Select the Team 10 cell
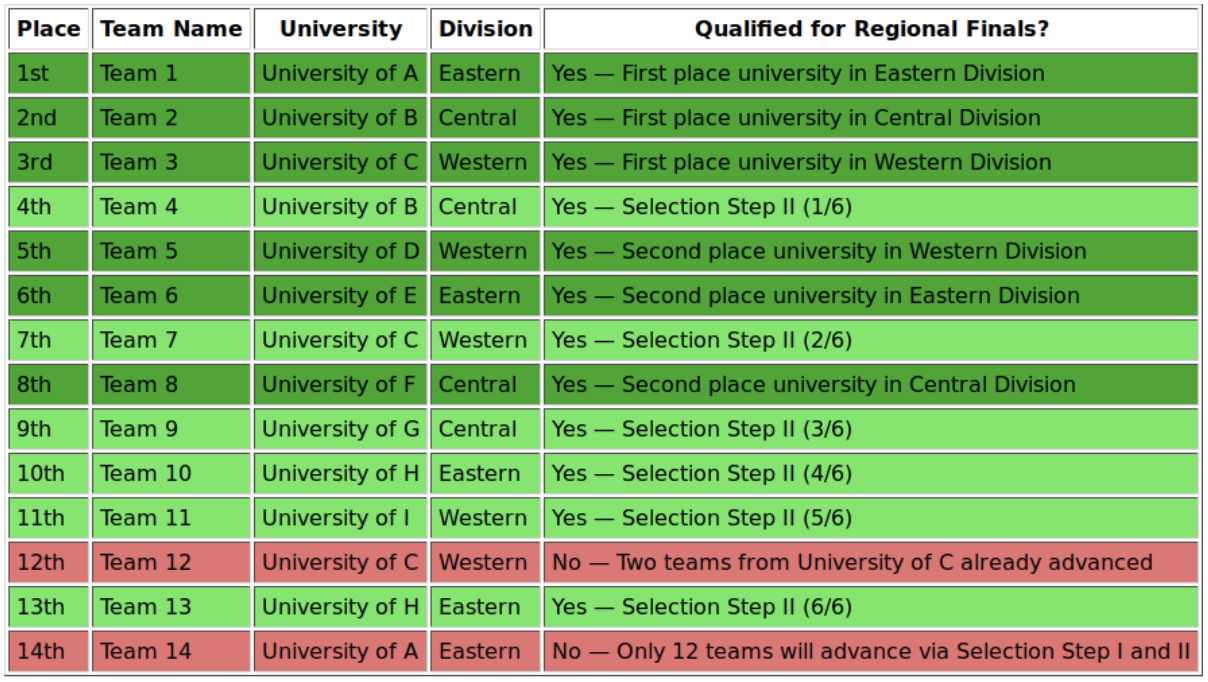 [x=171, y=473]
